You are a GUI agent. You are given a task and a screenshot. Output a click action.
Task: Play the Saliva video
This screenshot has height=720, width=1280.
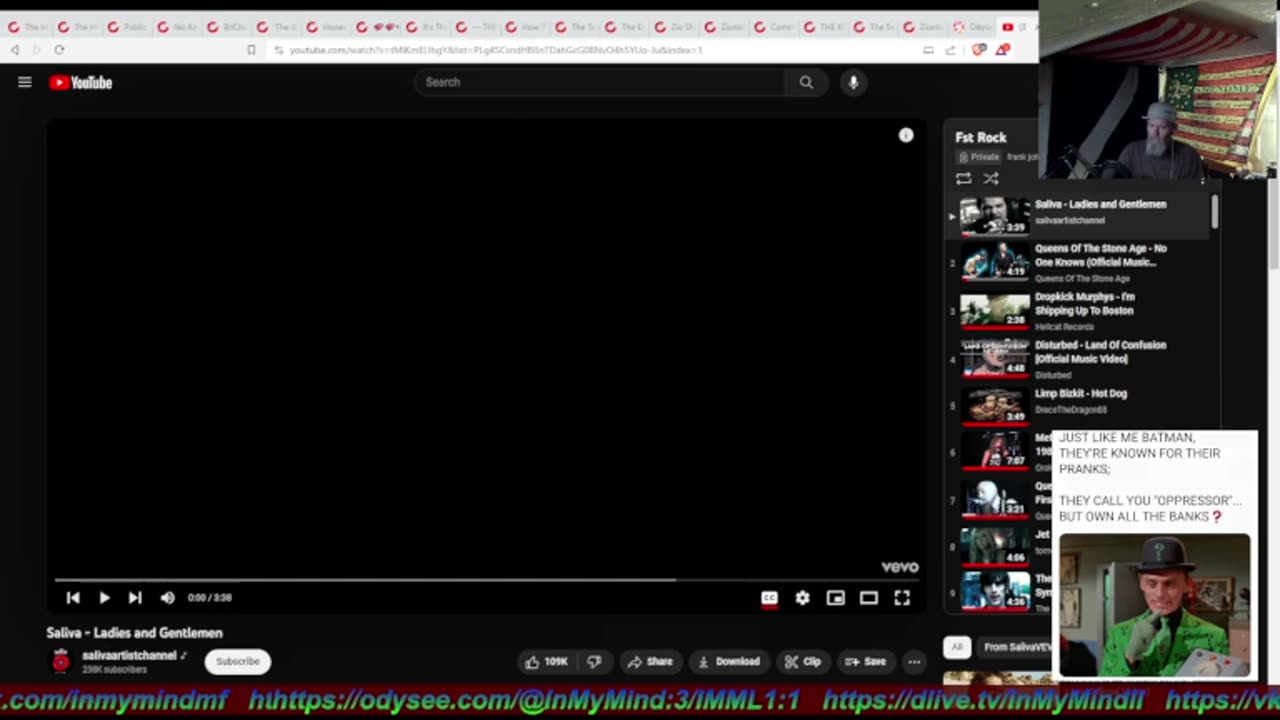tap(104, 598)
